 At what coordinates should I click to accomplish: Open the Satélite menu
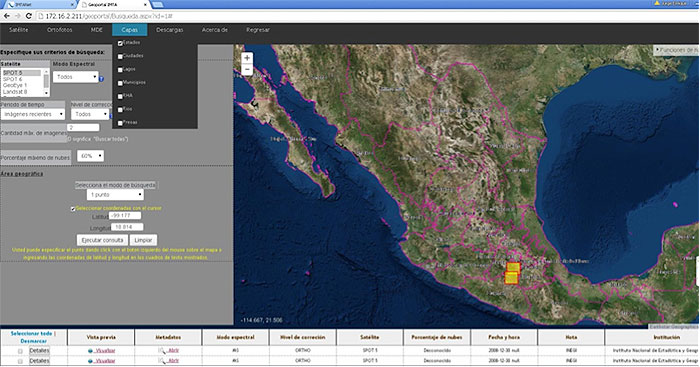(19, 30)
